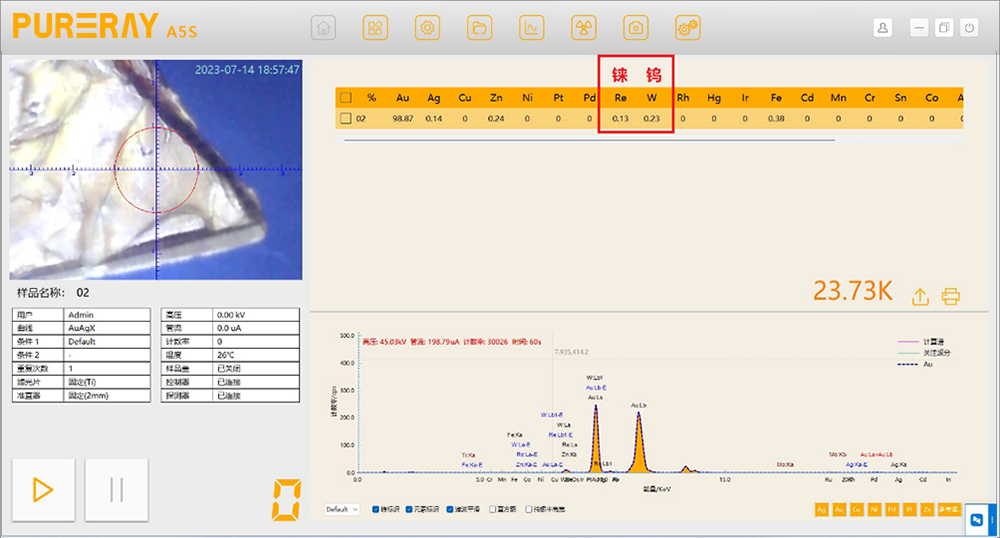The width and height of the screenshot is (1000, 538).
Task: Click the home icon in the top toolbar
Action: (323, 28)
